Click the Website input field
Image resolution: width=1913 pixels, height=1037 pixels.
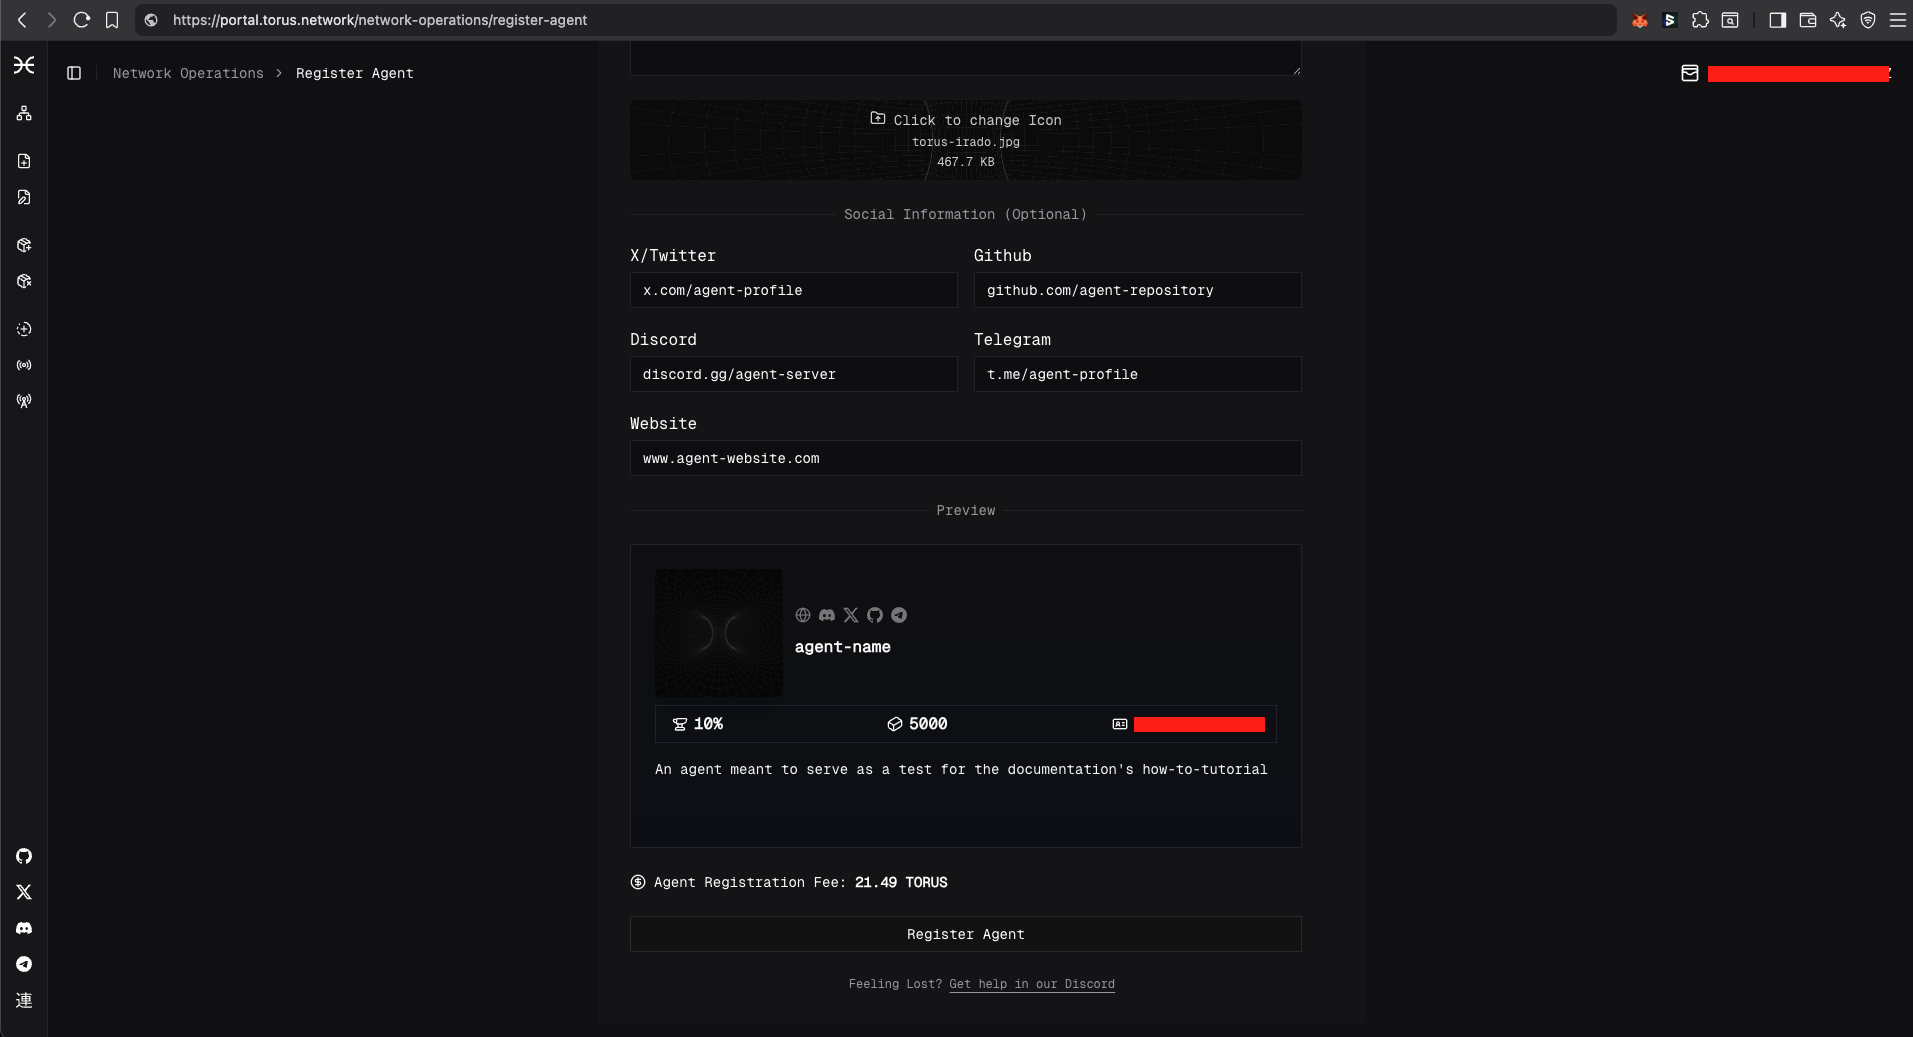tap(965, 458)
